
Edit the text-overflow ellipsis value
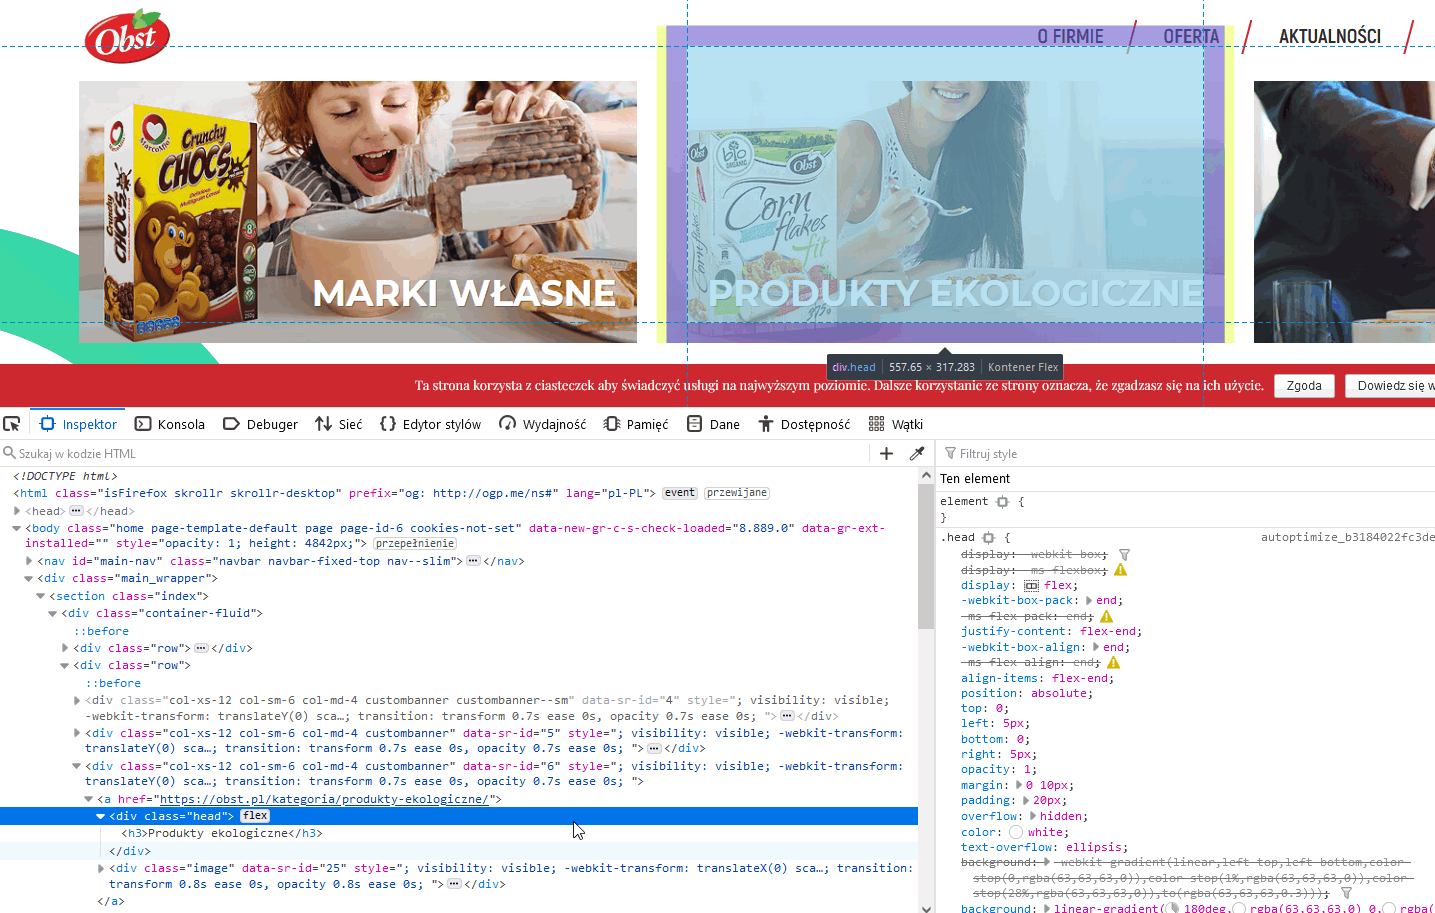pos(1094,847)
